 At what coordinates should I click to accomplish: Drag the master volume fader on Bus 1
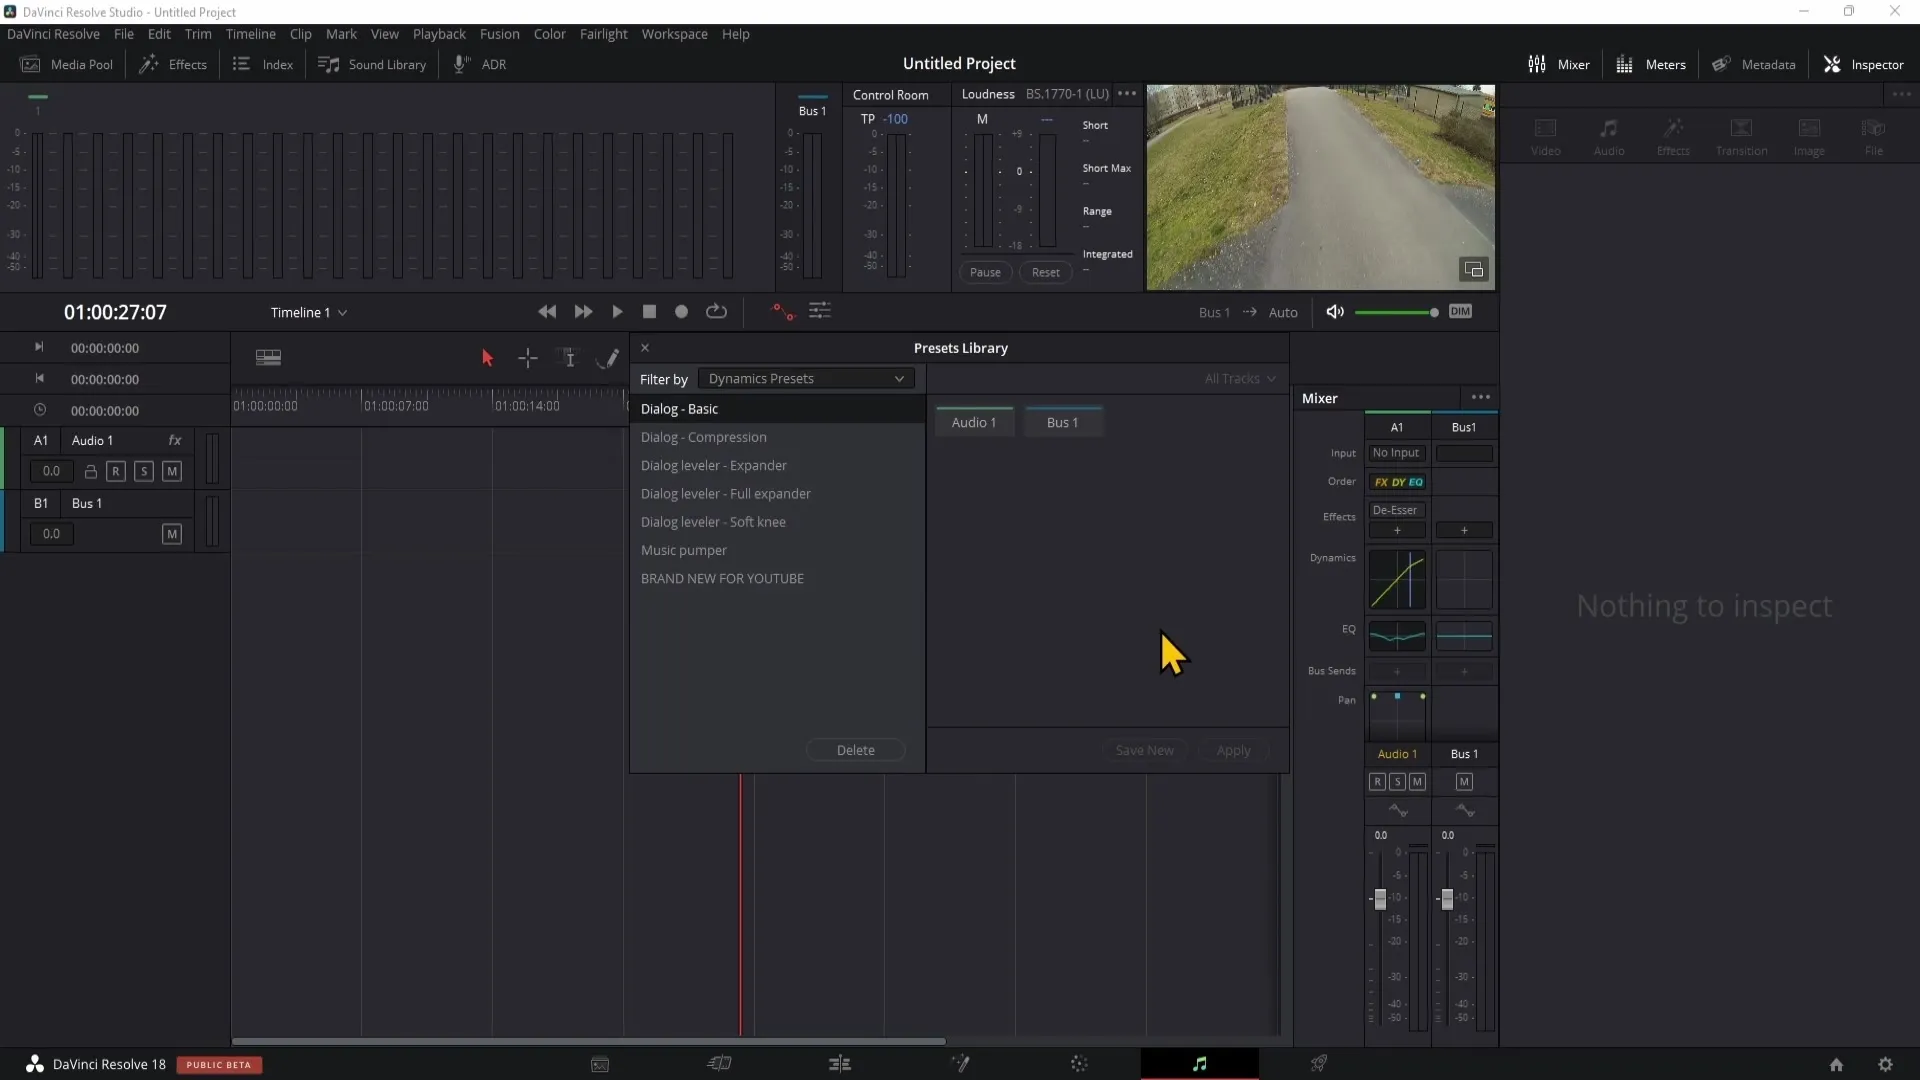pos(1447,898)
